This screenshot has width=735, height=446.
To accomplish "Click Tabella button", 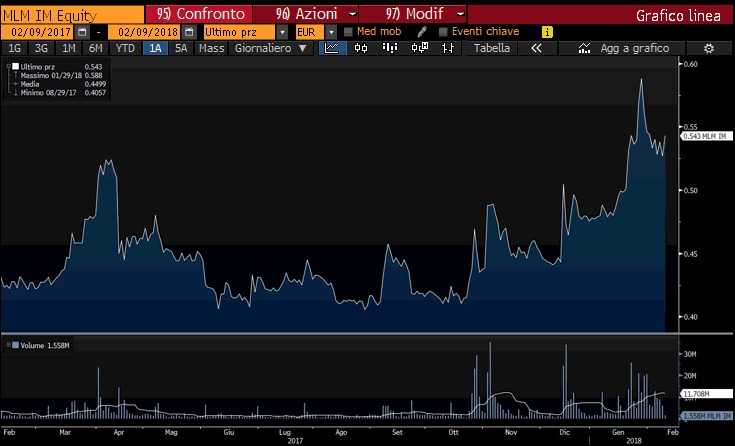I will (x=492, y=48).
